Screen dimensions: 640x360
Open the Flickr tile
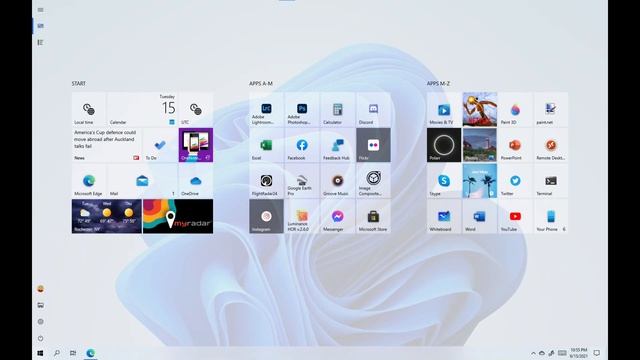coord(373,145)
